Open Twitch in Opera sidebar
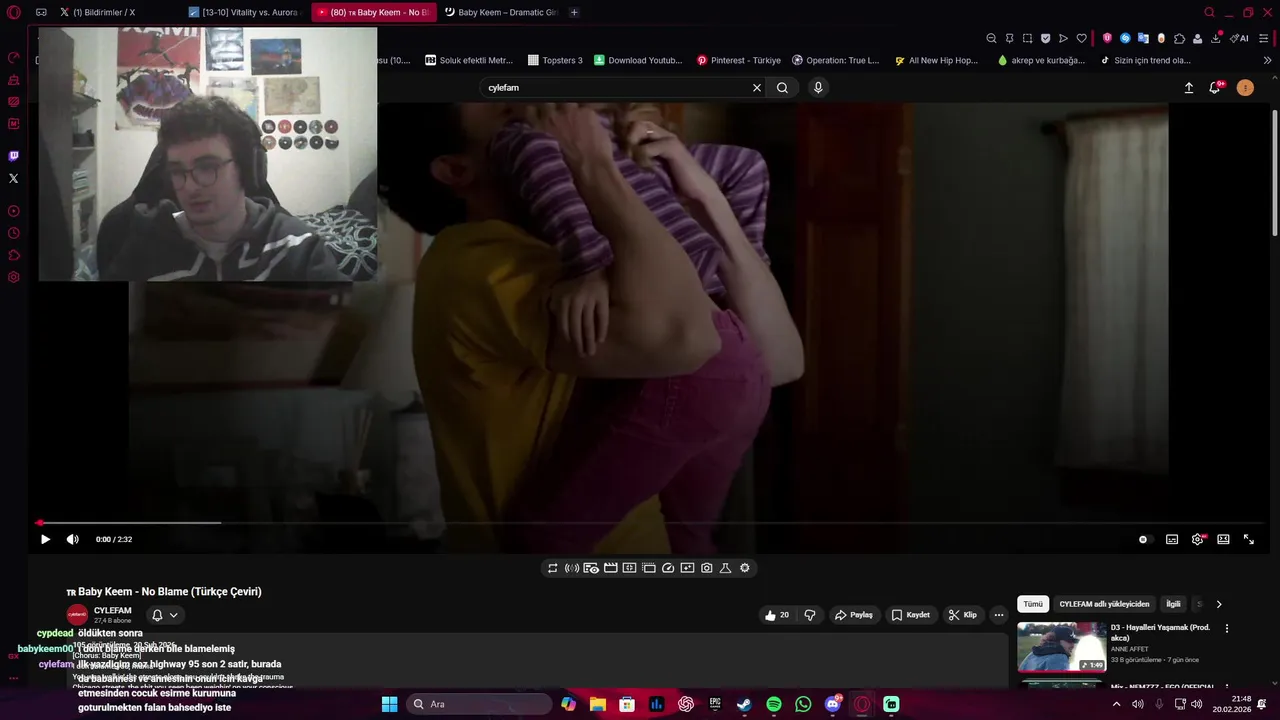Screen dimensions: 1280x720 pos(13,156)
